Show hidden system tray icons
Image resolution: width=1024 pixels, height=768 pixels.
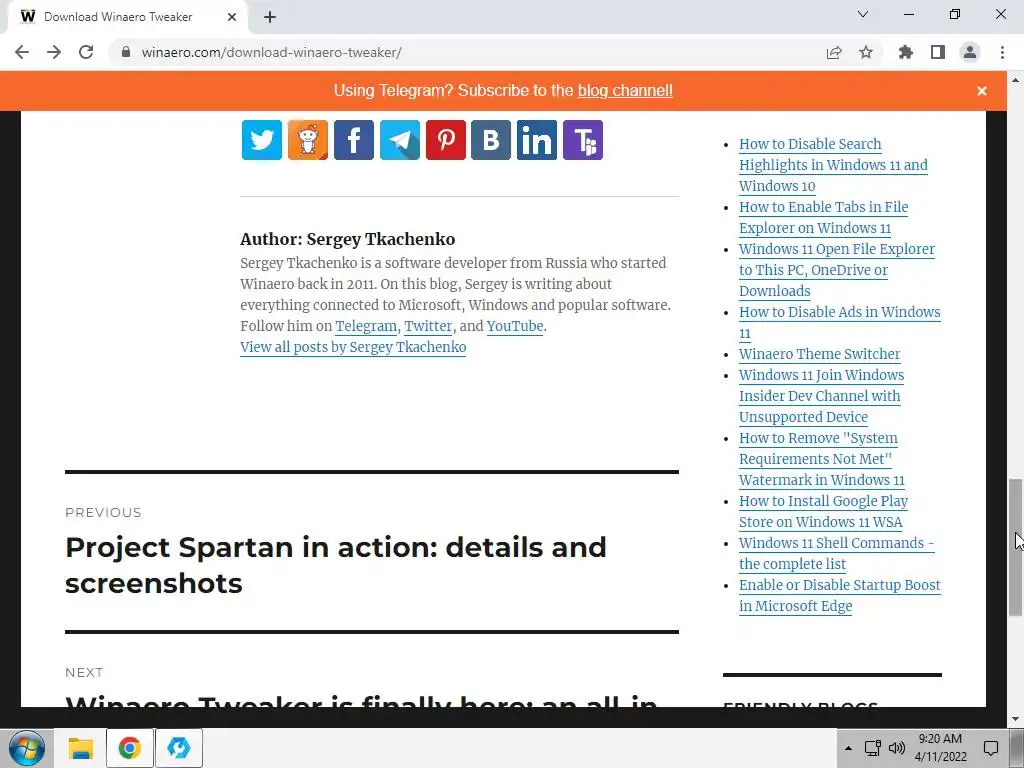[x=848, y=748]
